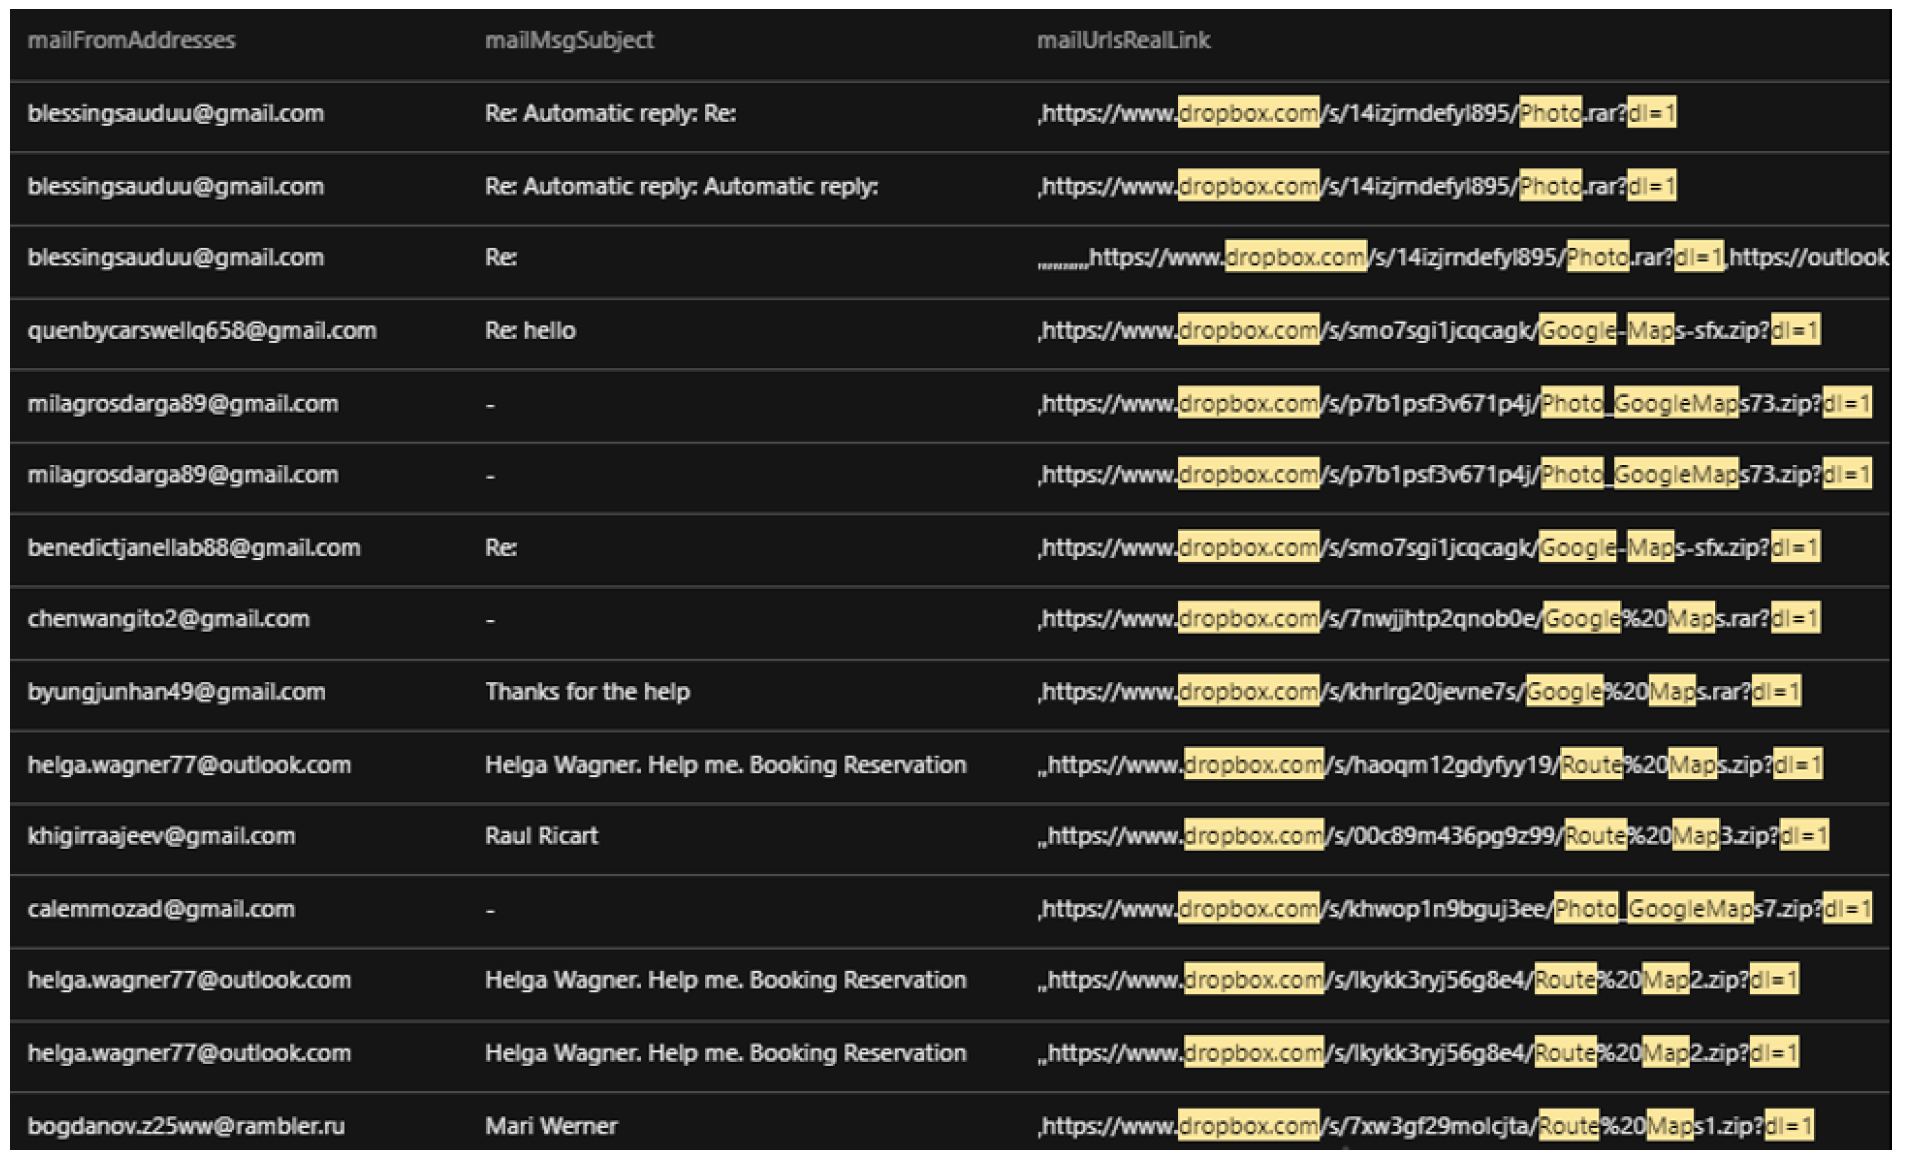
Task: Click the mailMsgSubject column header
Action: click(569, 41)
